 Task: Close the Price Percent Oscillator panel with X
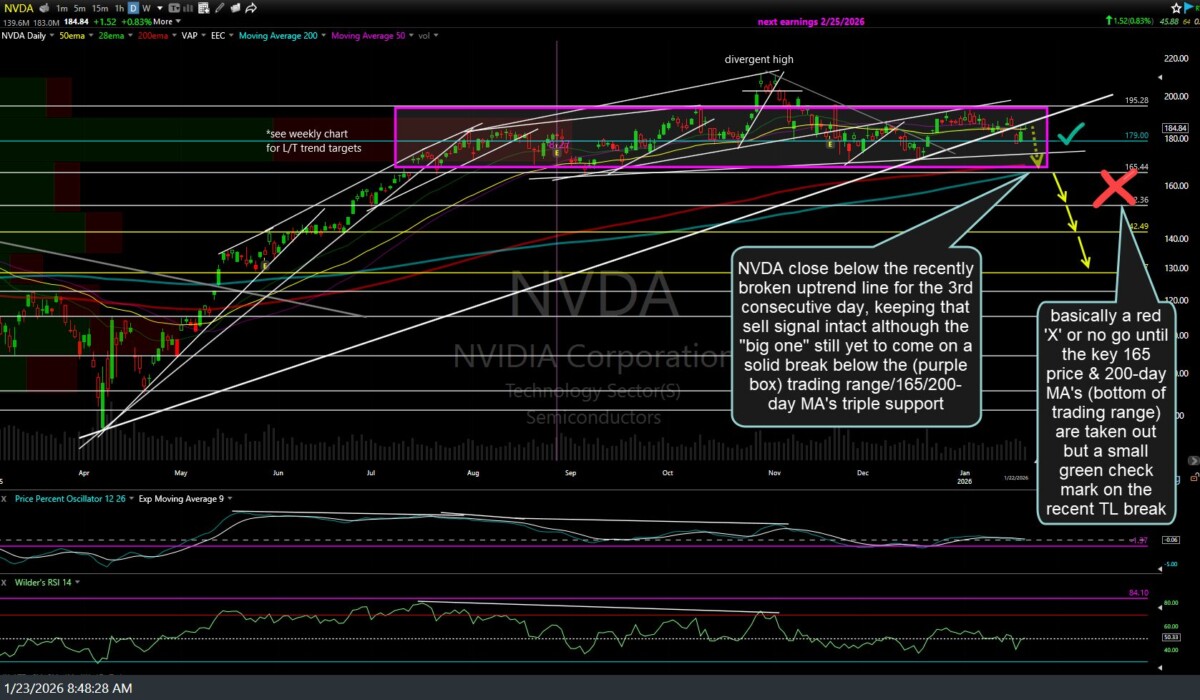(x=6, y=497)
